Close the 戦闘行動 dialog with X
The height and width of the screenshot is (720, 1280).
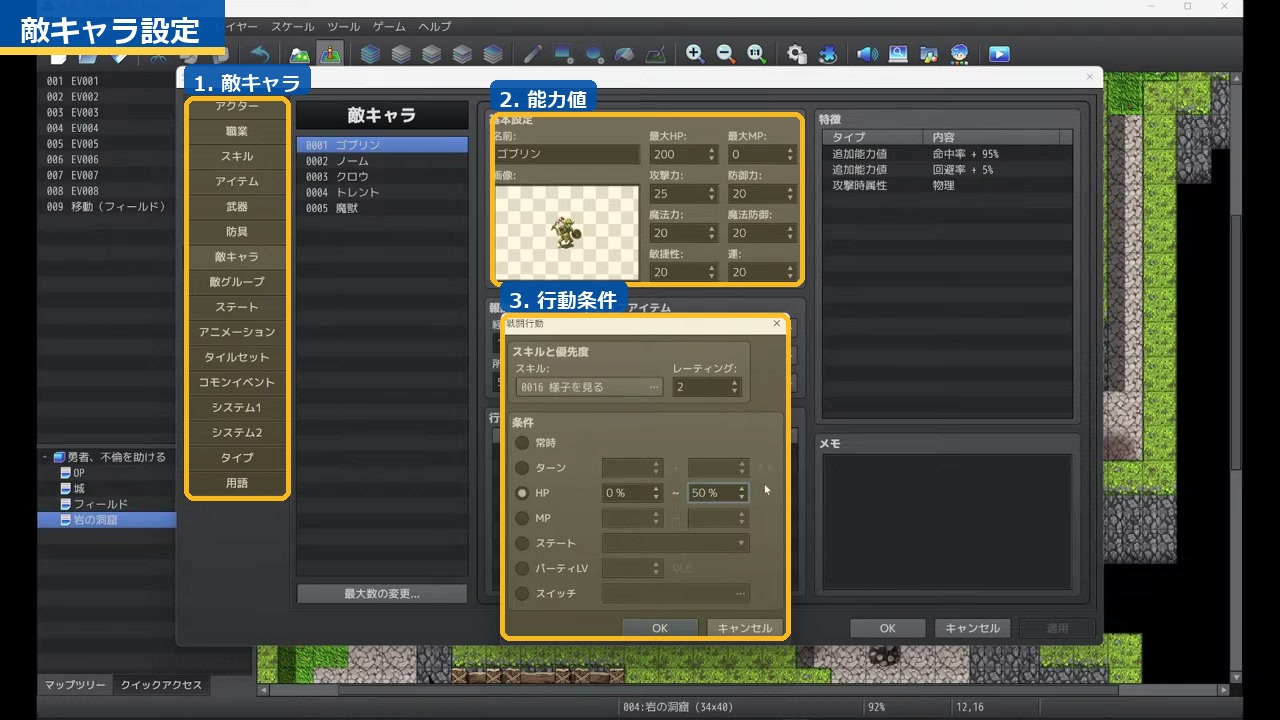777,323
